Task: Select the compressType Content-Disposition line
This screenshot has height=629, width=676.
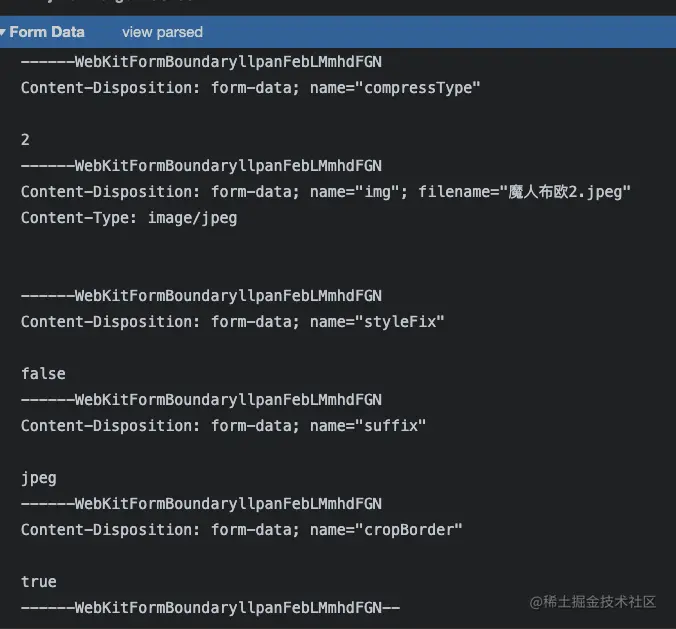Action: click(x=250, y=88)
